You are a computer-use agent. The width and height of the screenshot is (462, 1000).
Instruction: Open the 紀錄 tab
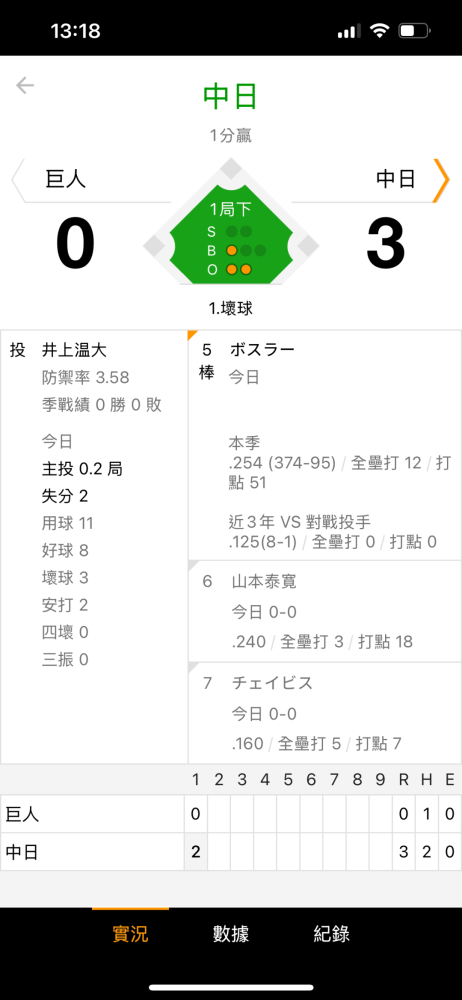[x=332, y=934]
